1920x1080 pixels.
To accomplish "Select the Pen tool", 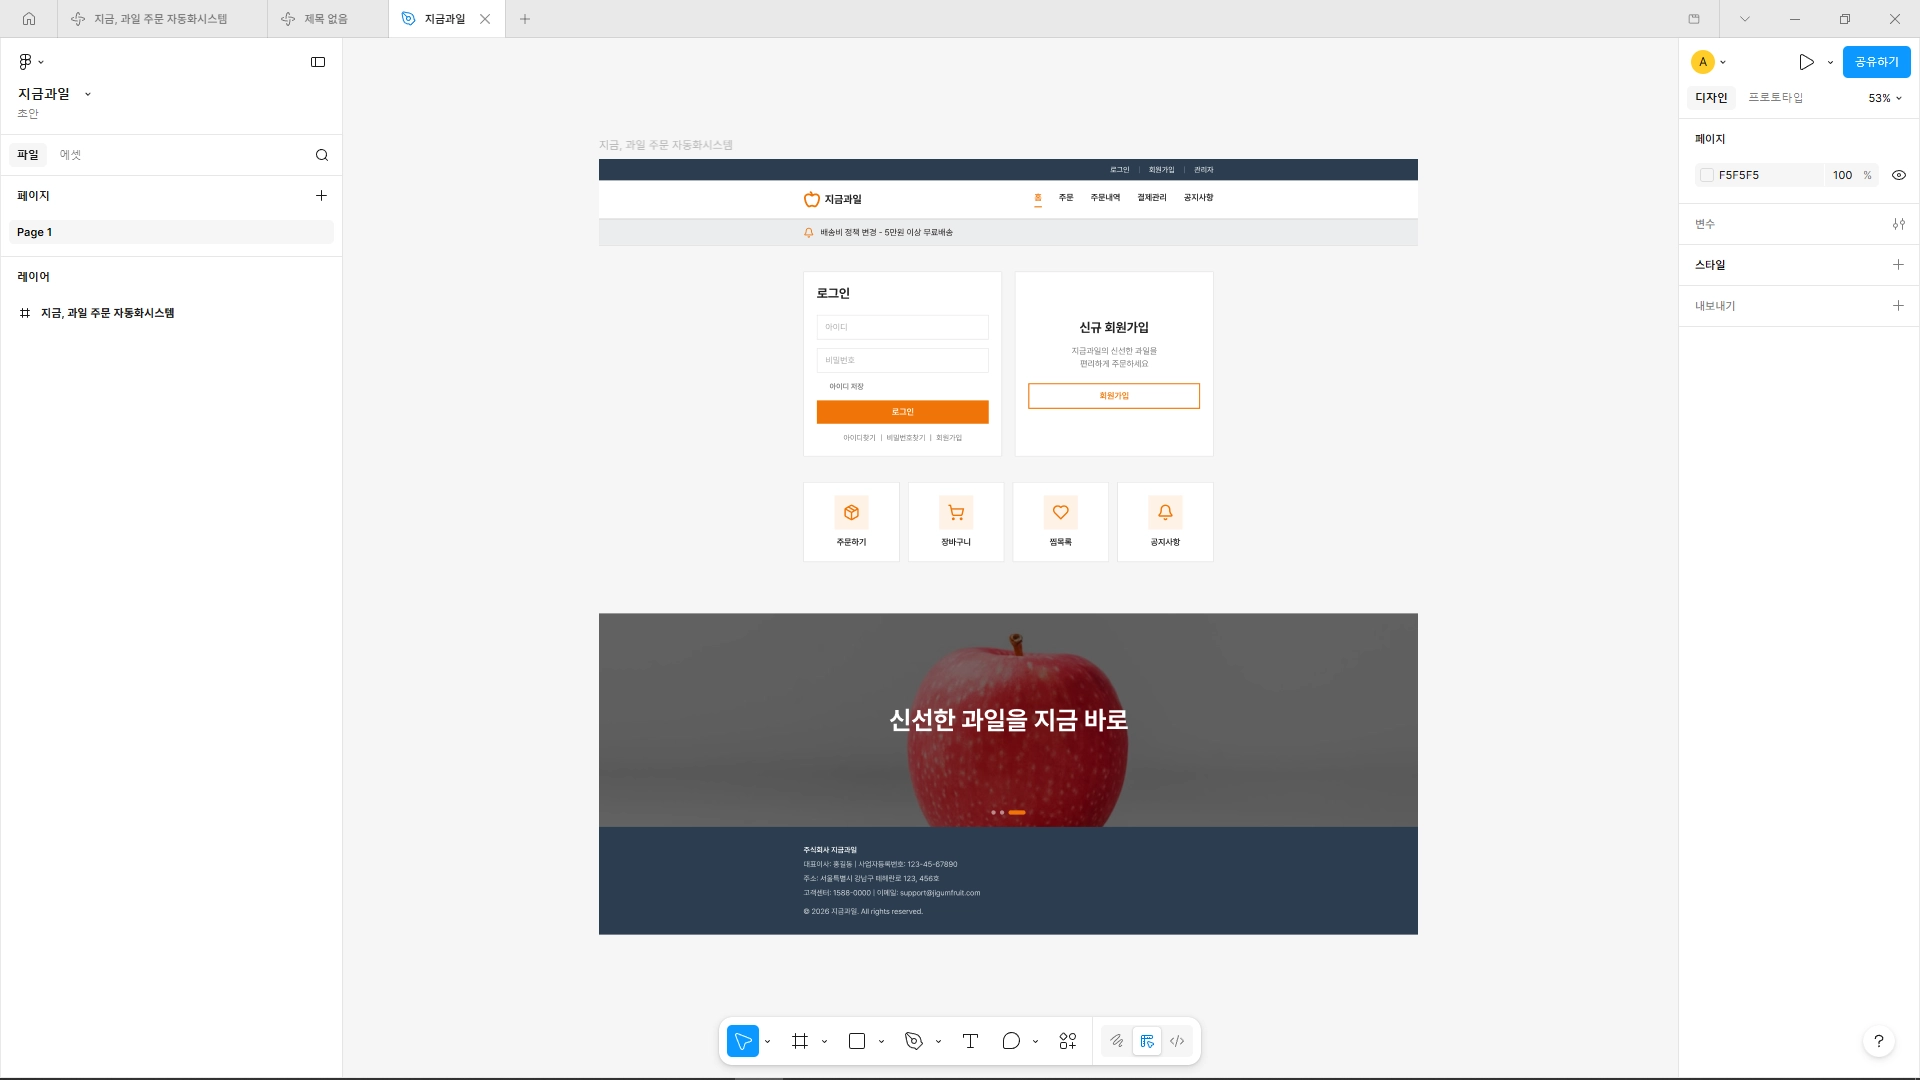I will [914, 1041].
